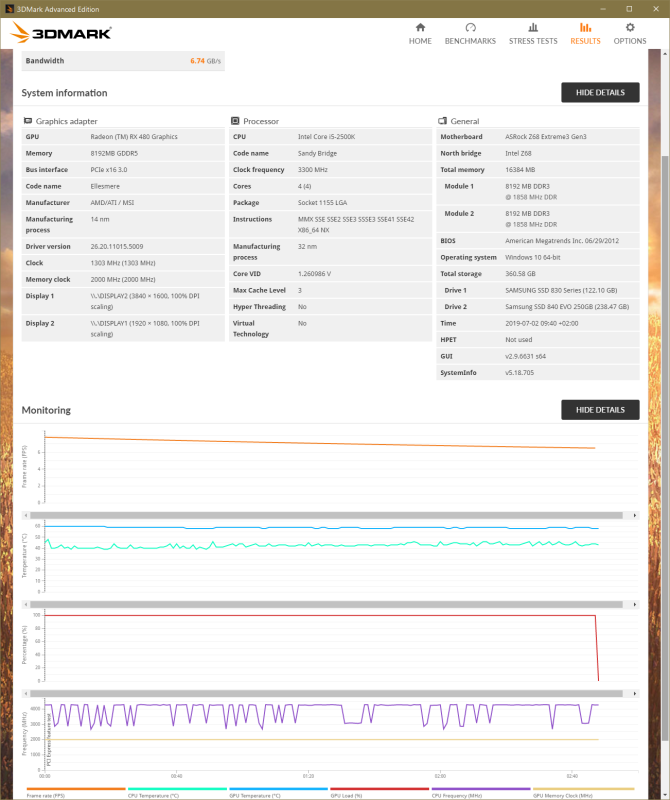This screenshot has width=670, height=800.
Task: Toggle Frame rate (FPS) legend series
Action: pos(76,792)
